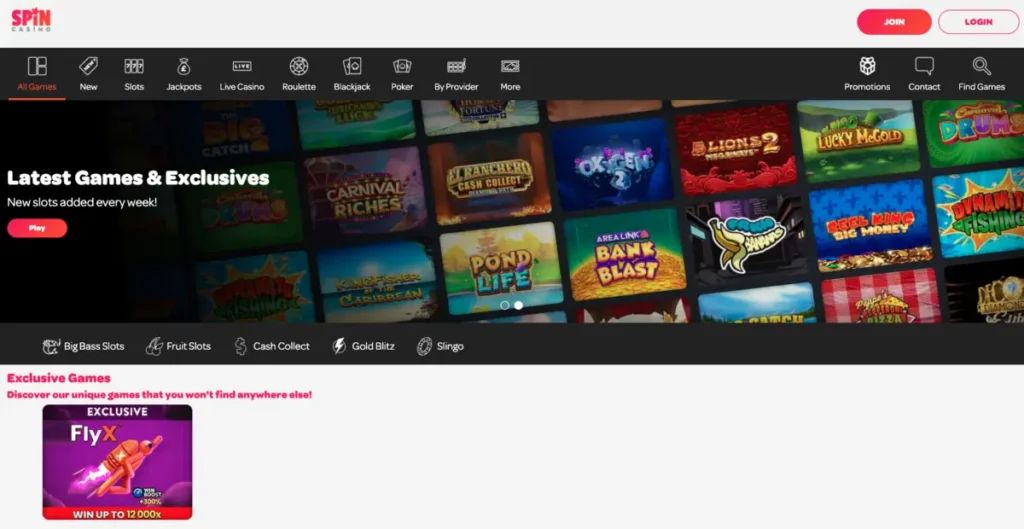Open the Reel King Big Money tile
The width and height of the screenshot is (1024, 529).
click(871, 225)
